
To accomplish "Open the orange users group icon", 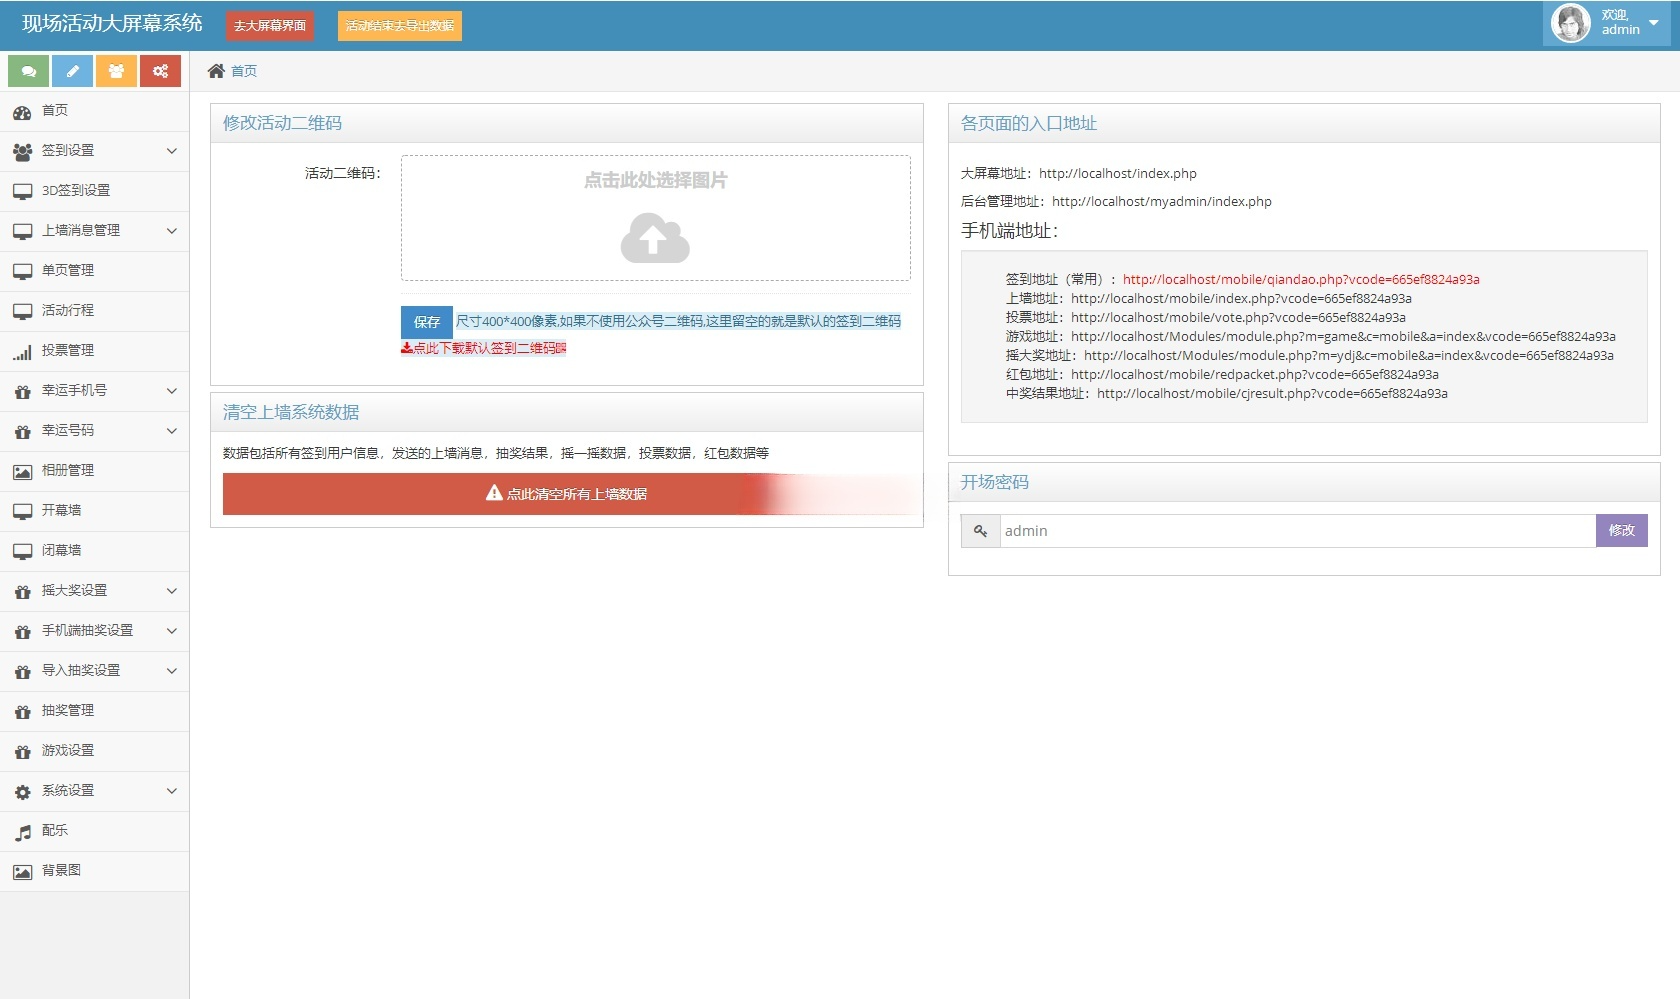I will 116,71.
